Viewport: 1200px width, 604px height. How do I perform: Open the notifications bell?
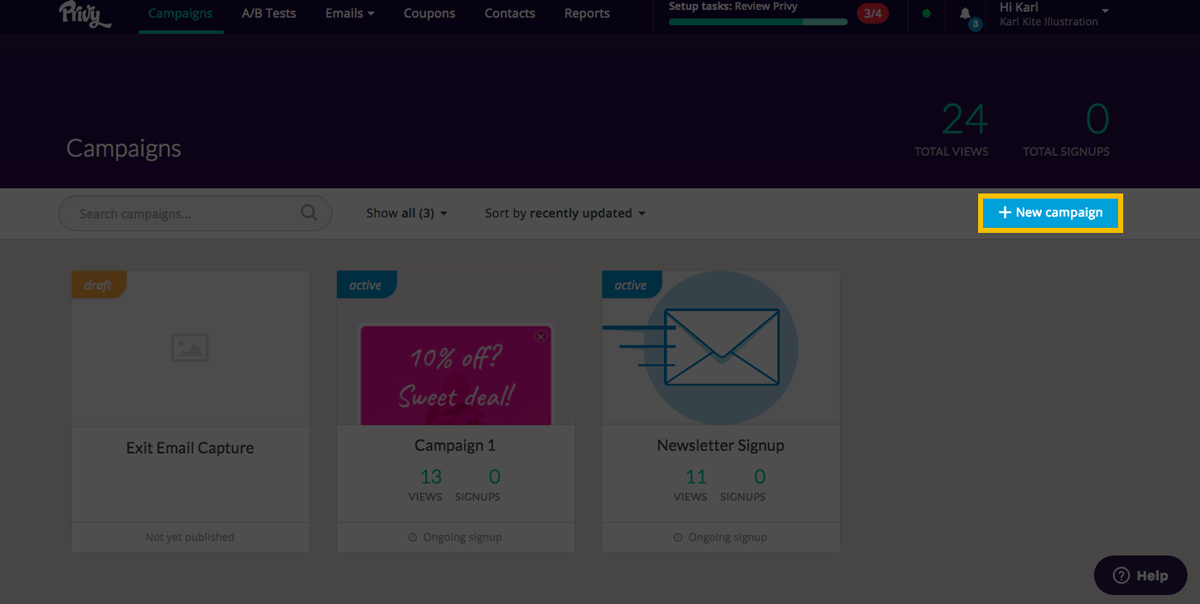point(965,14)
